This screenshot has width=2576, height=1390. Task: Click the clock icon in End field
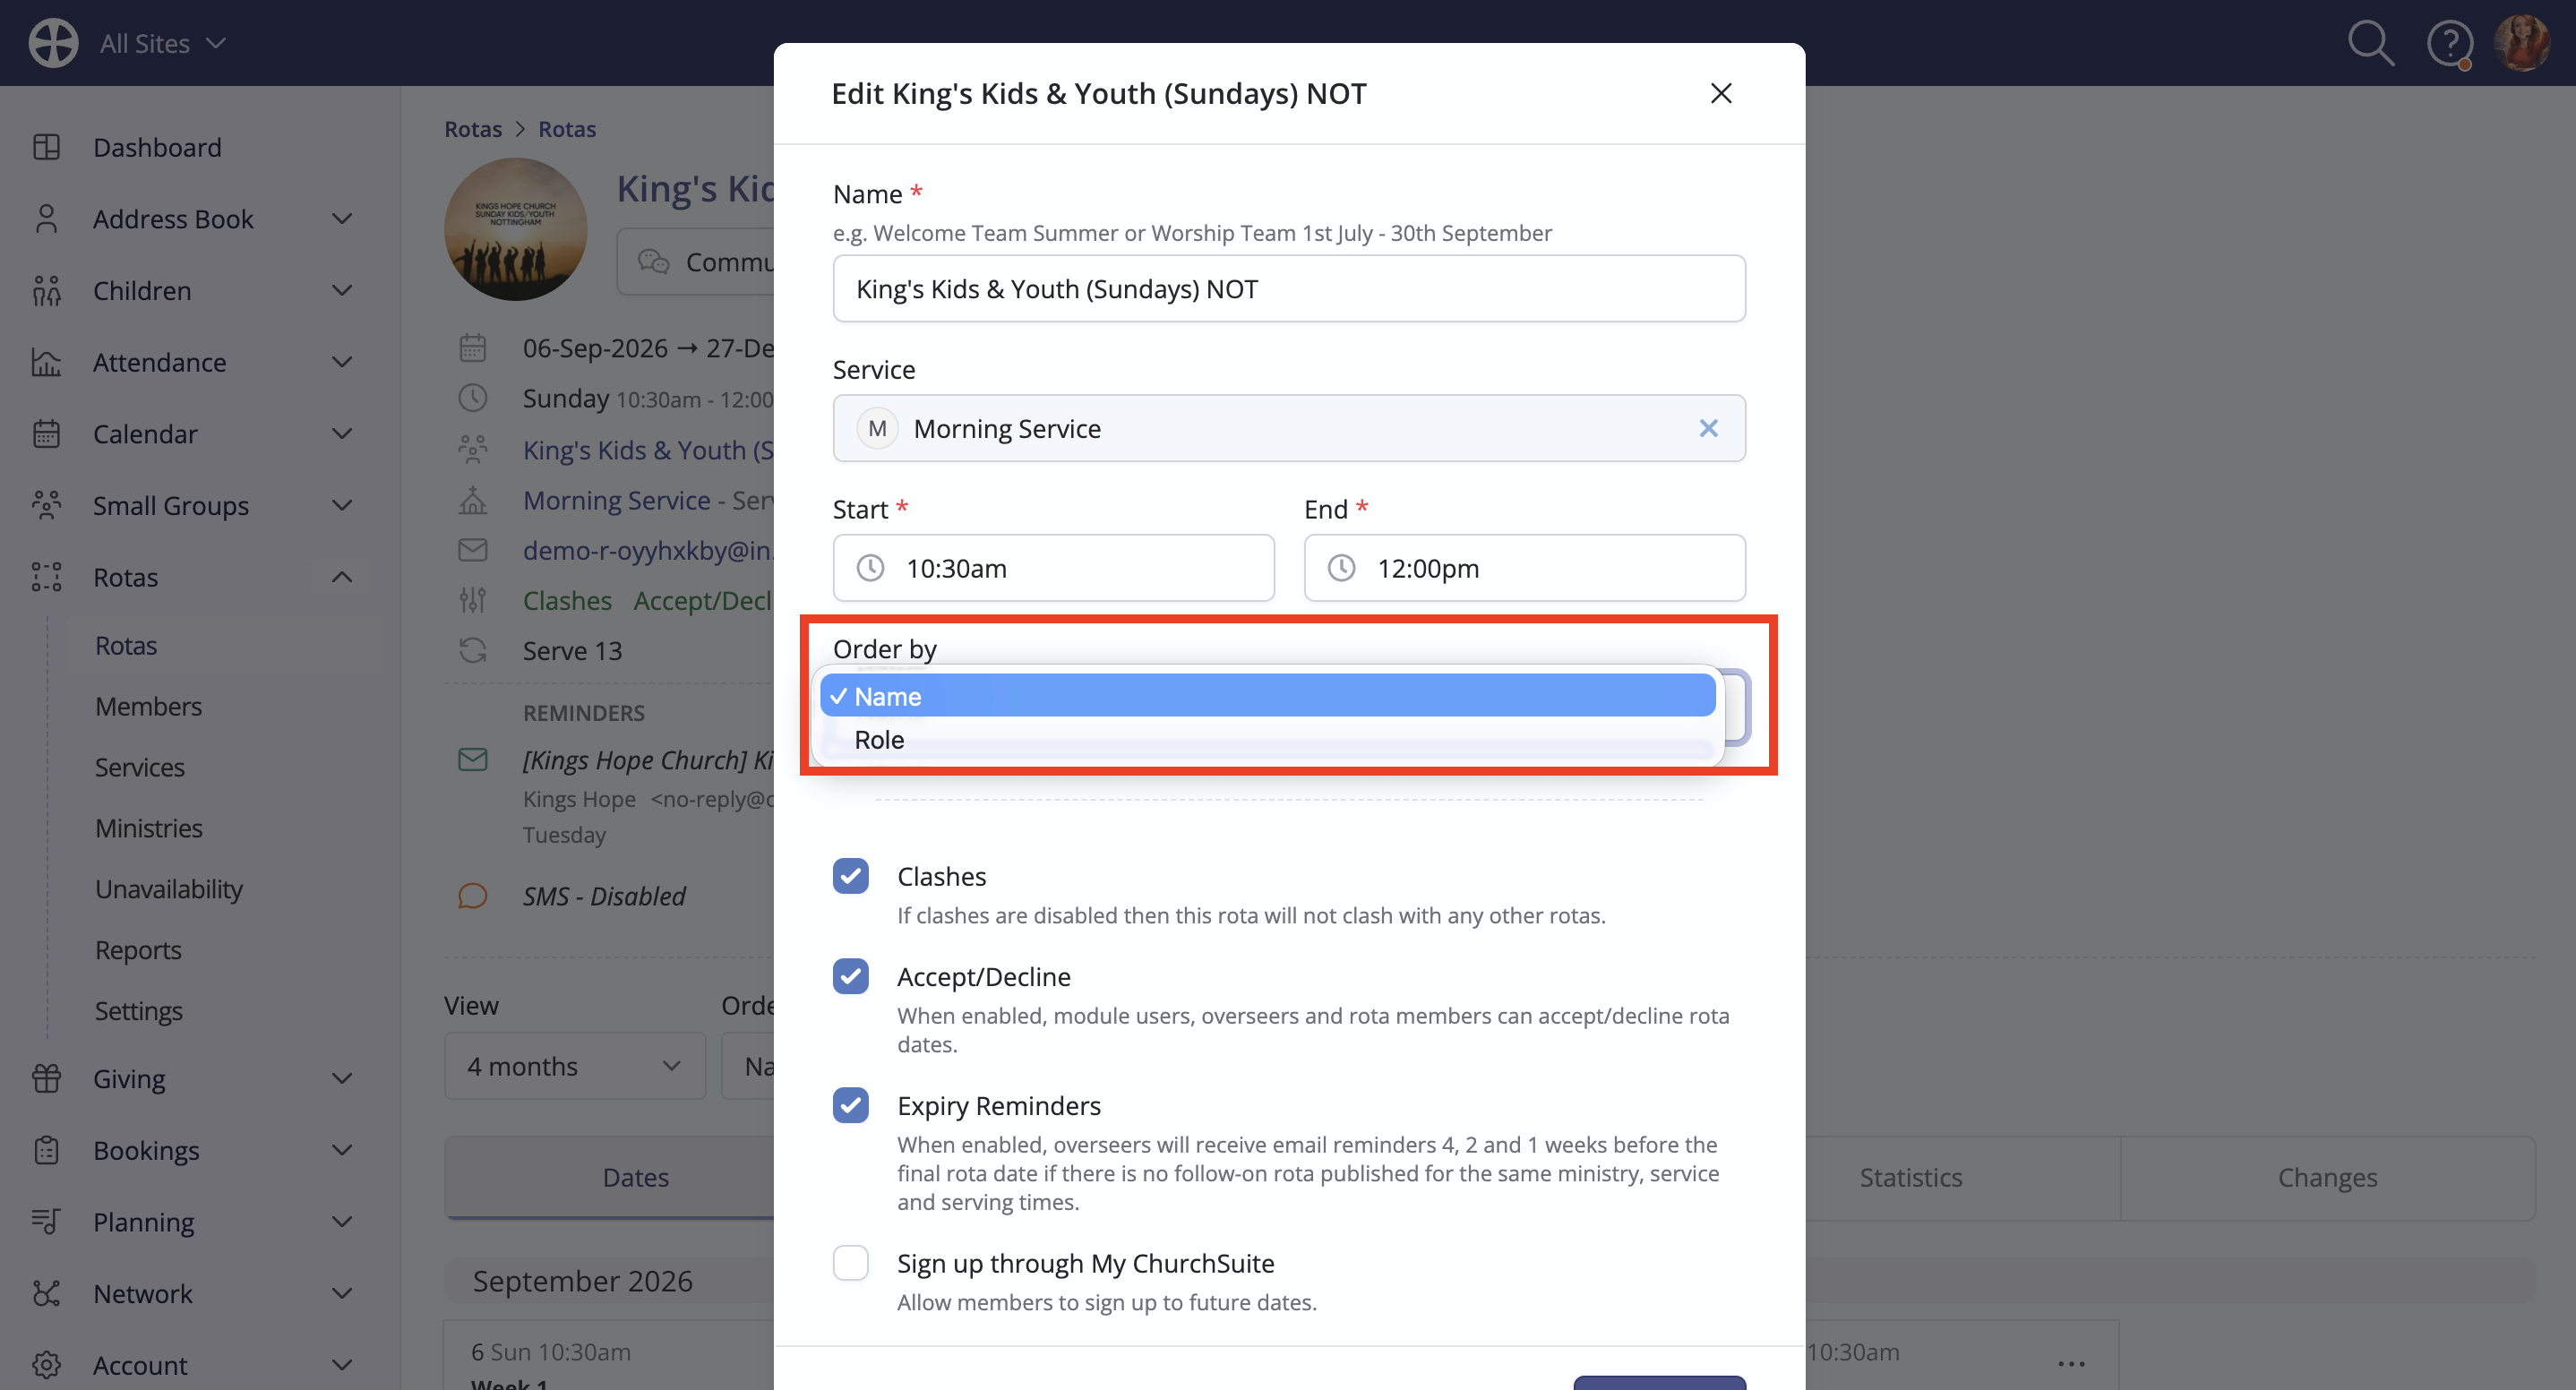[x=1341, y=568]
